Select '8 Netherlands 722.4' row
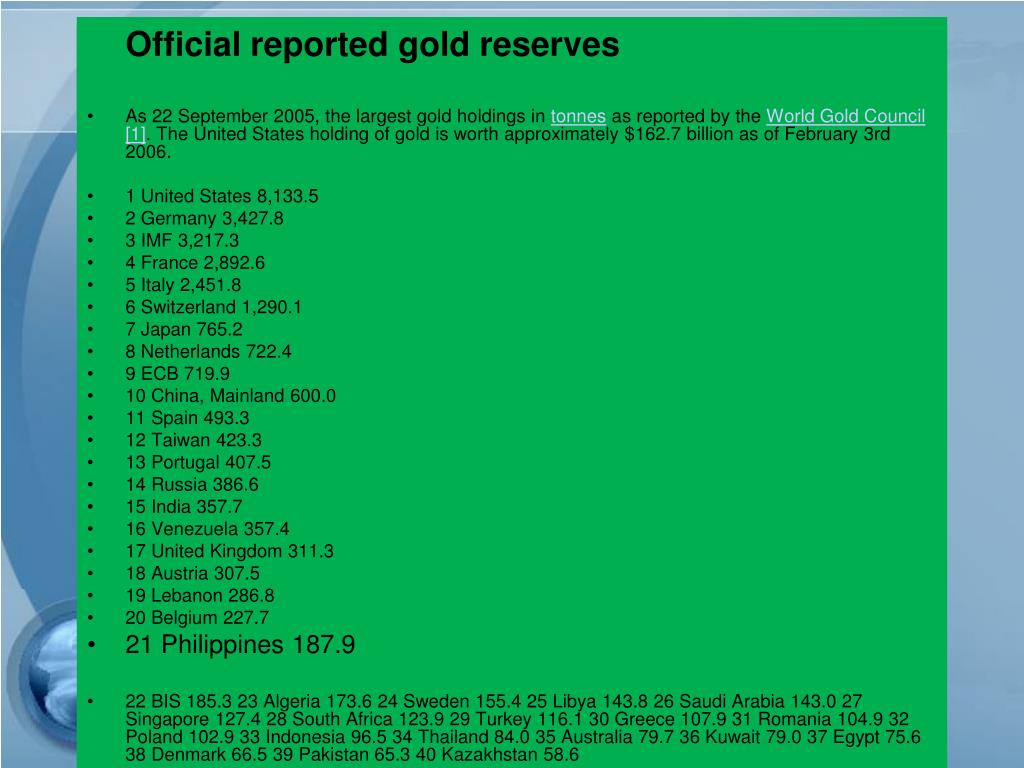This screenshot has width=1024, height=768. (208, 352)
